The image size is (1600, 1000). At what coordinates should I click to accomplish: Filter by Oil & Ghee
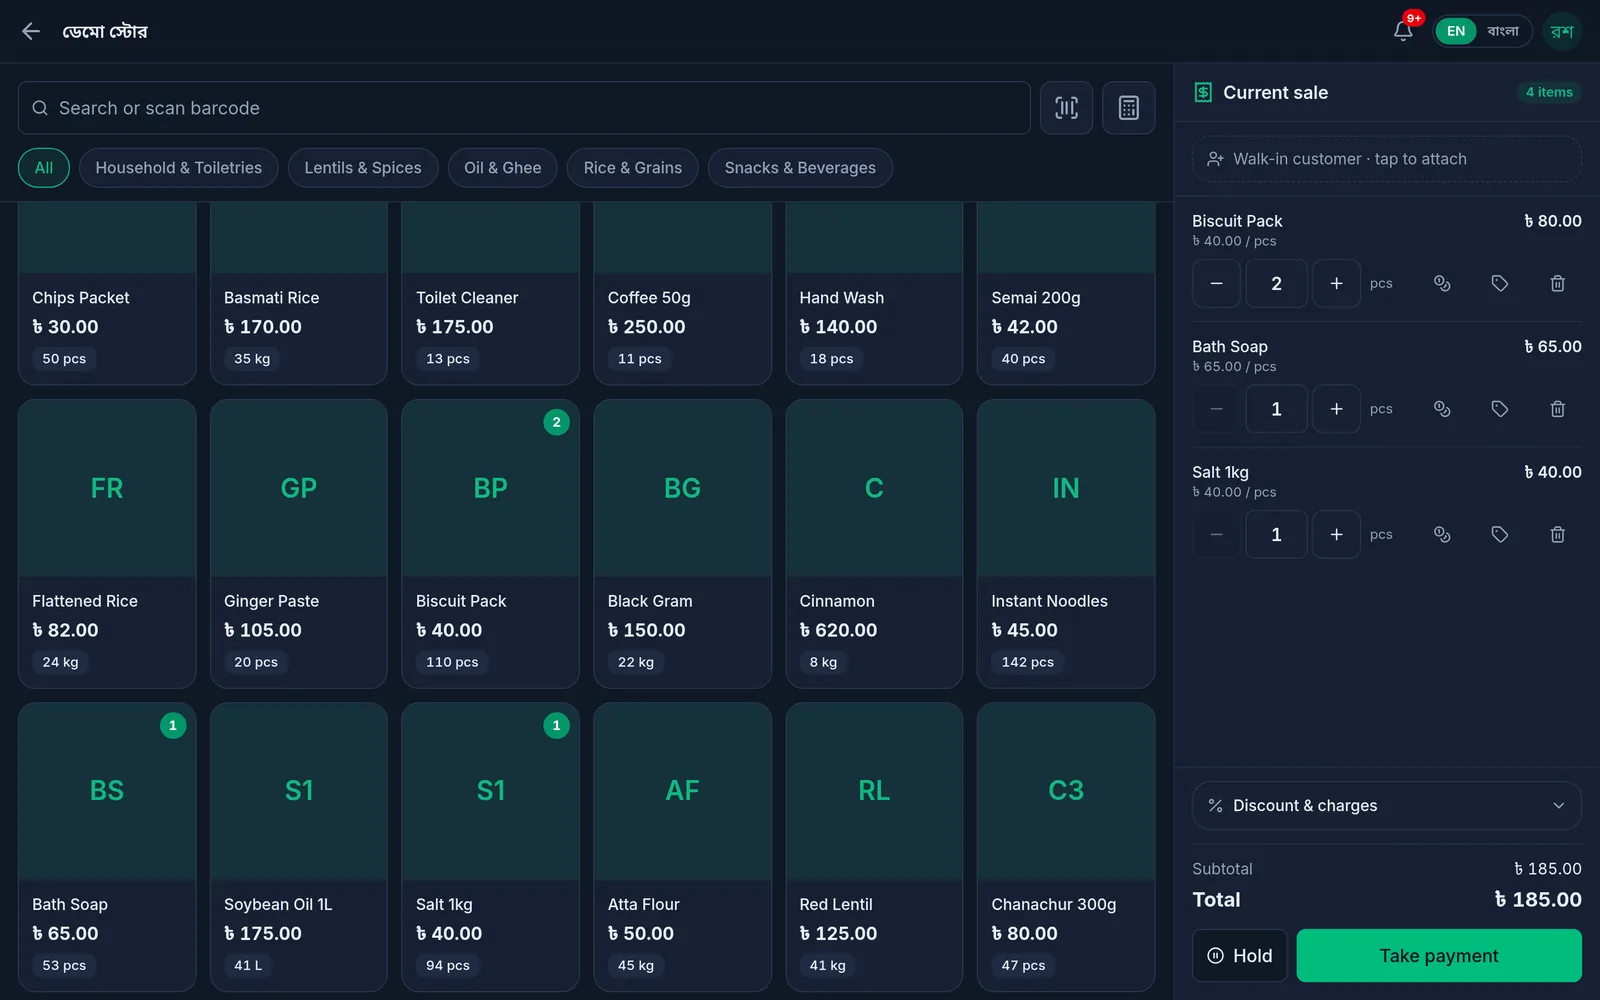[503, 168]
